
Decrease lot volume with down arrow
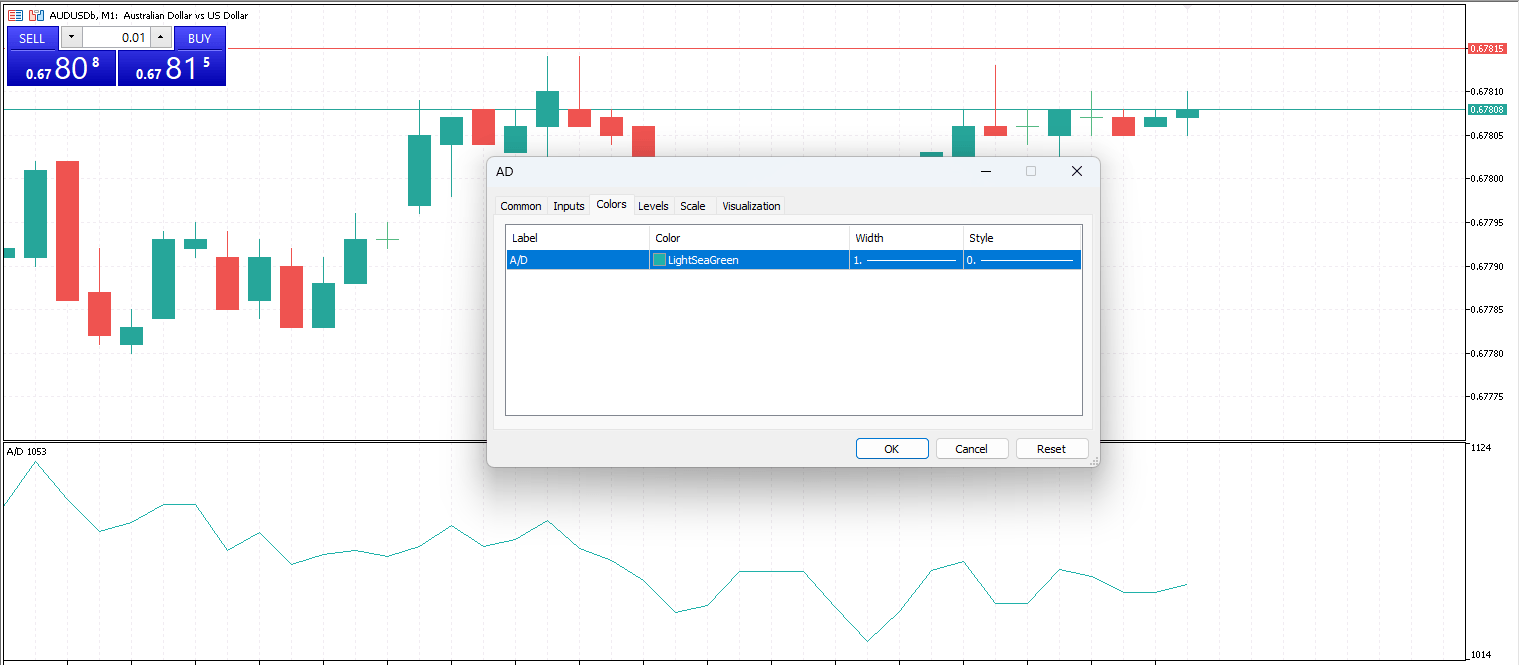pyautogui.click(x=71, y=38)
